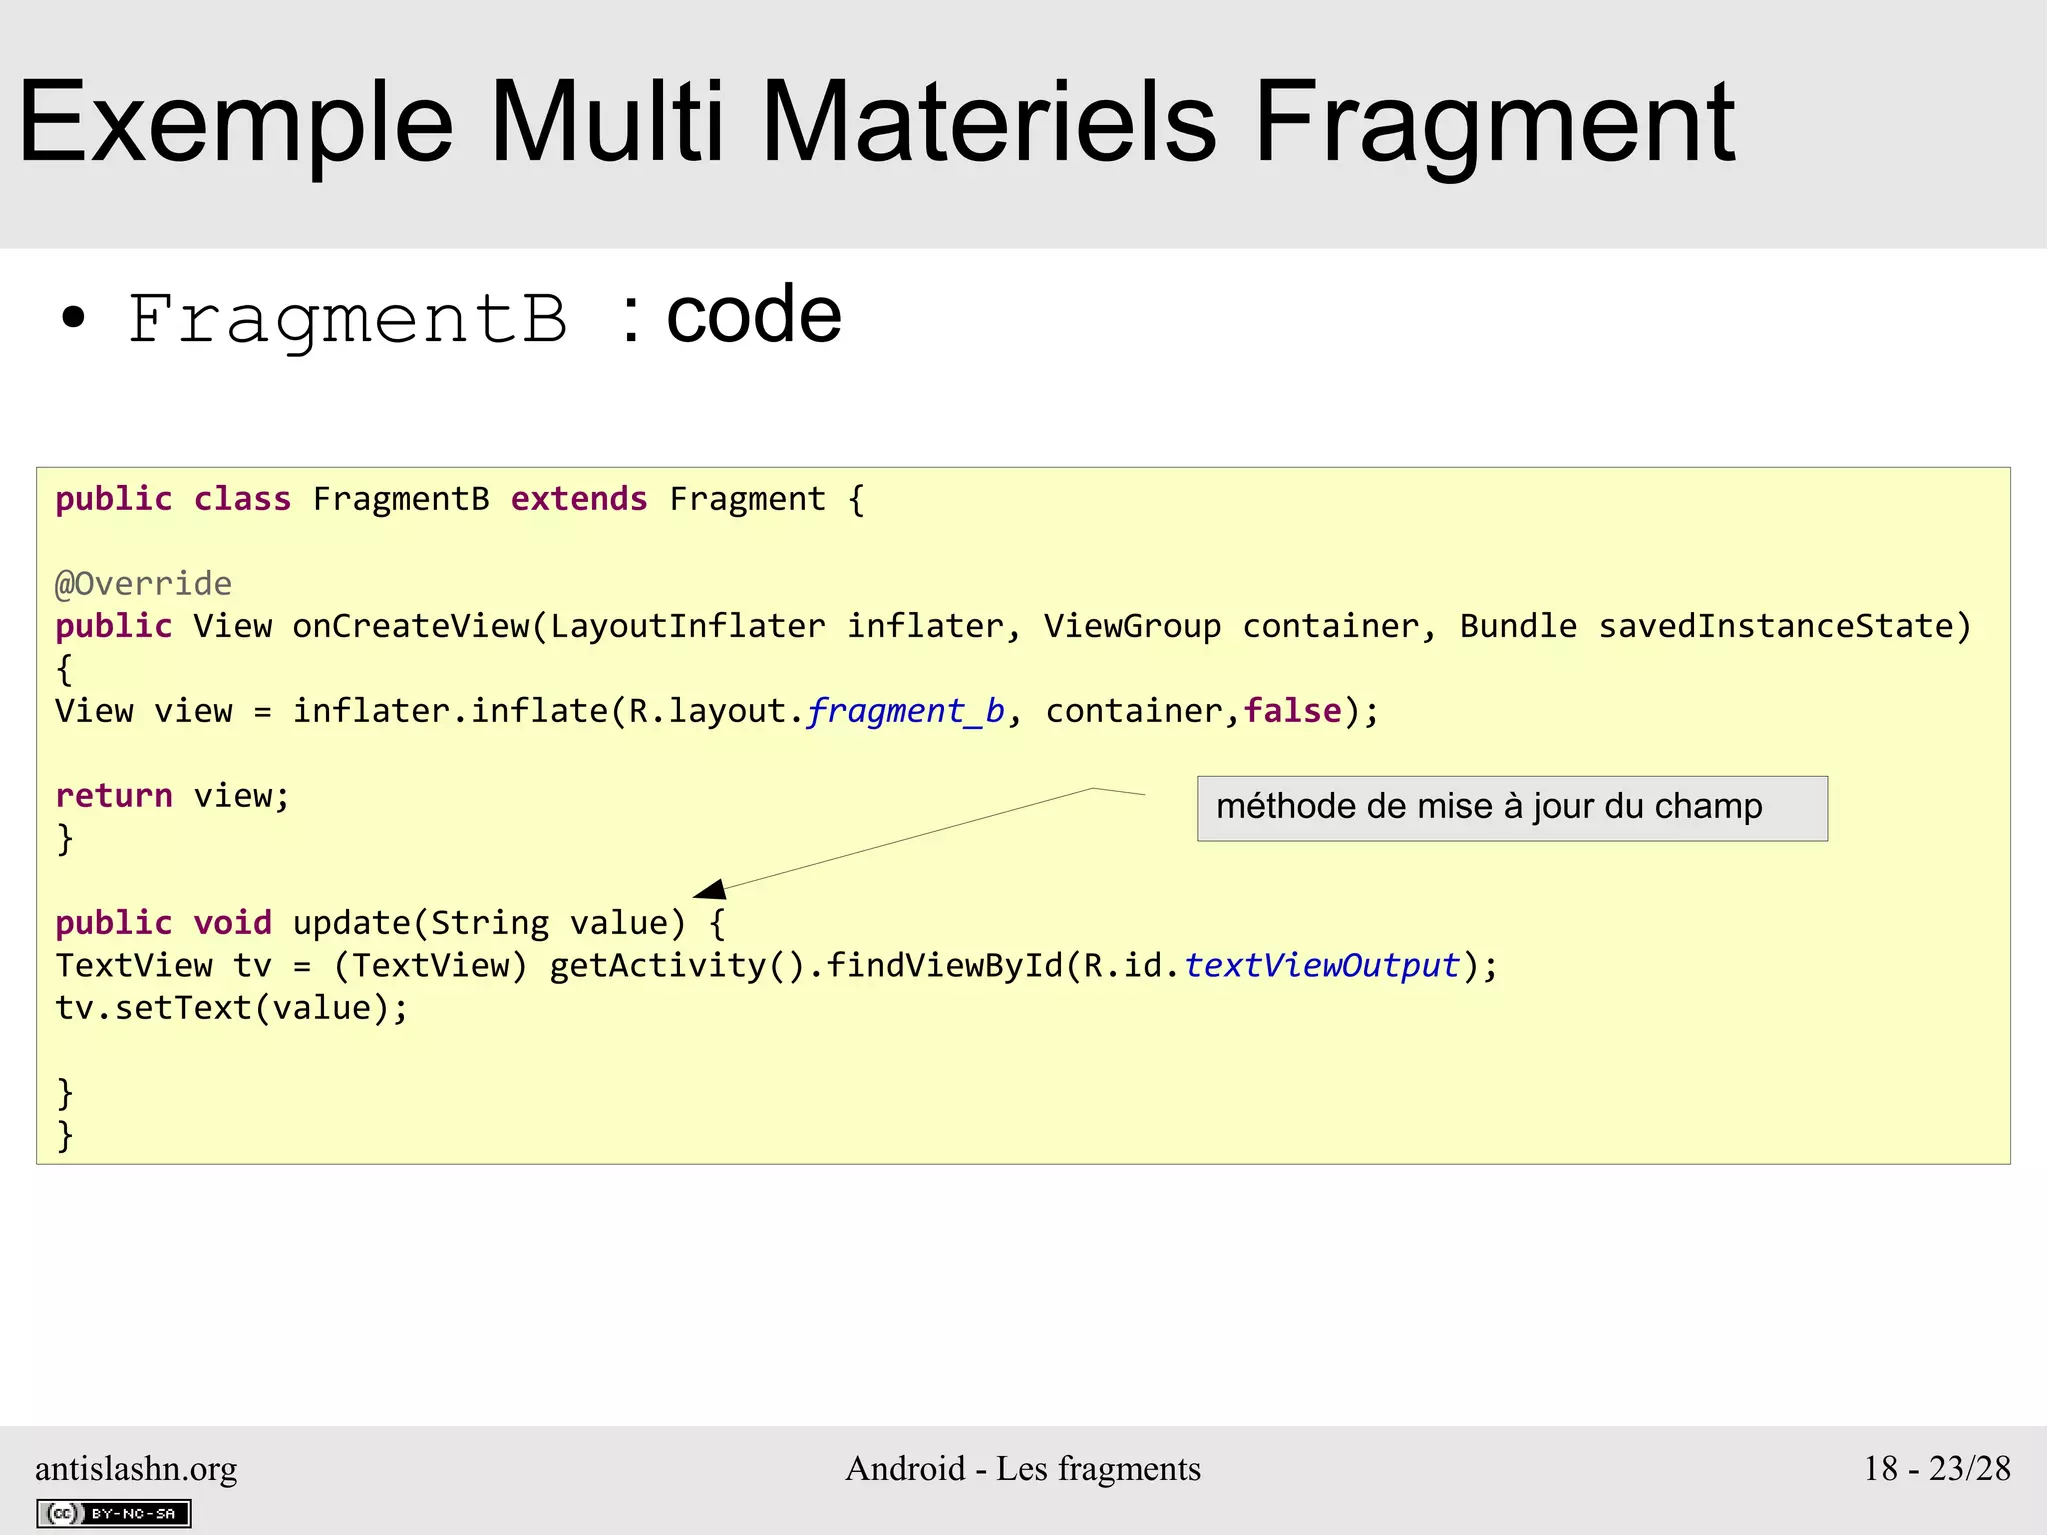
Task: Click the 'false' keyword in inflate call
Action: tap(1292, 711)
